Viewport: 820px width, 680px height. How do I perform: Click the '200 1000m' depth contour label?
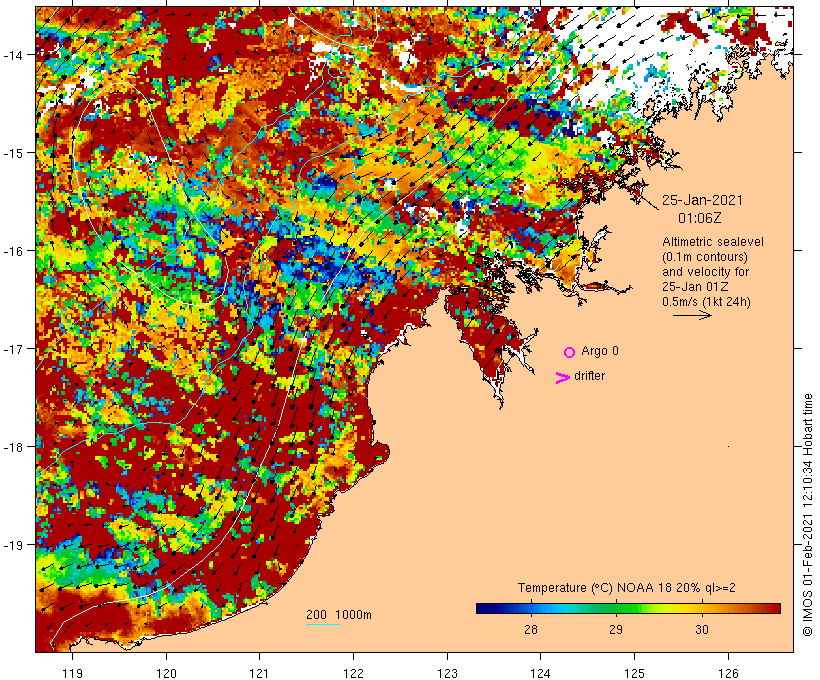click(339, 615)
